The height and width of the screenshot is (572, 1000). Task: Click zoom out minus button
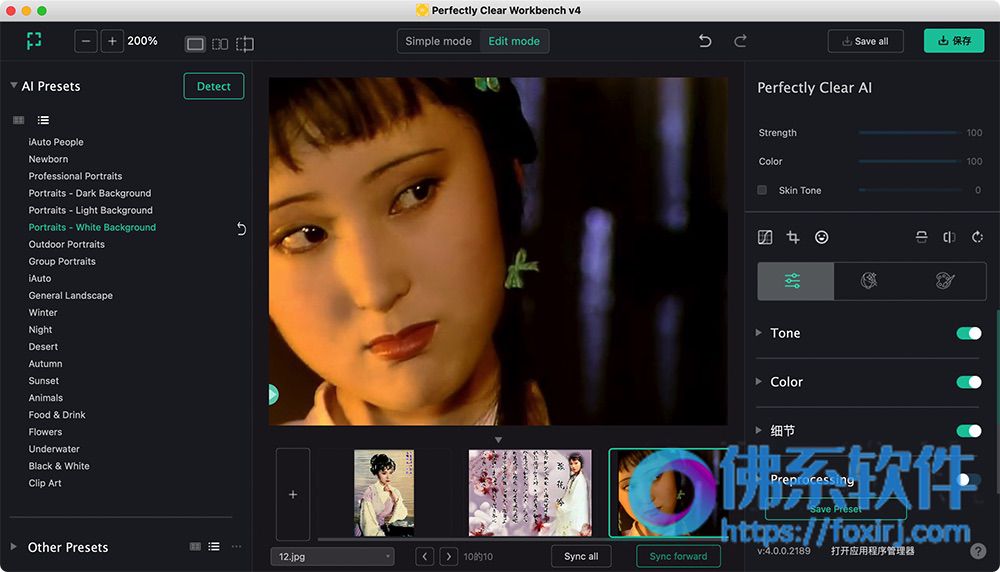[87, 41]
